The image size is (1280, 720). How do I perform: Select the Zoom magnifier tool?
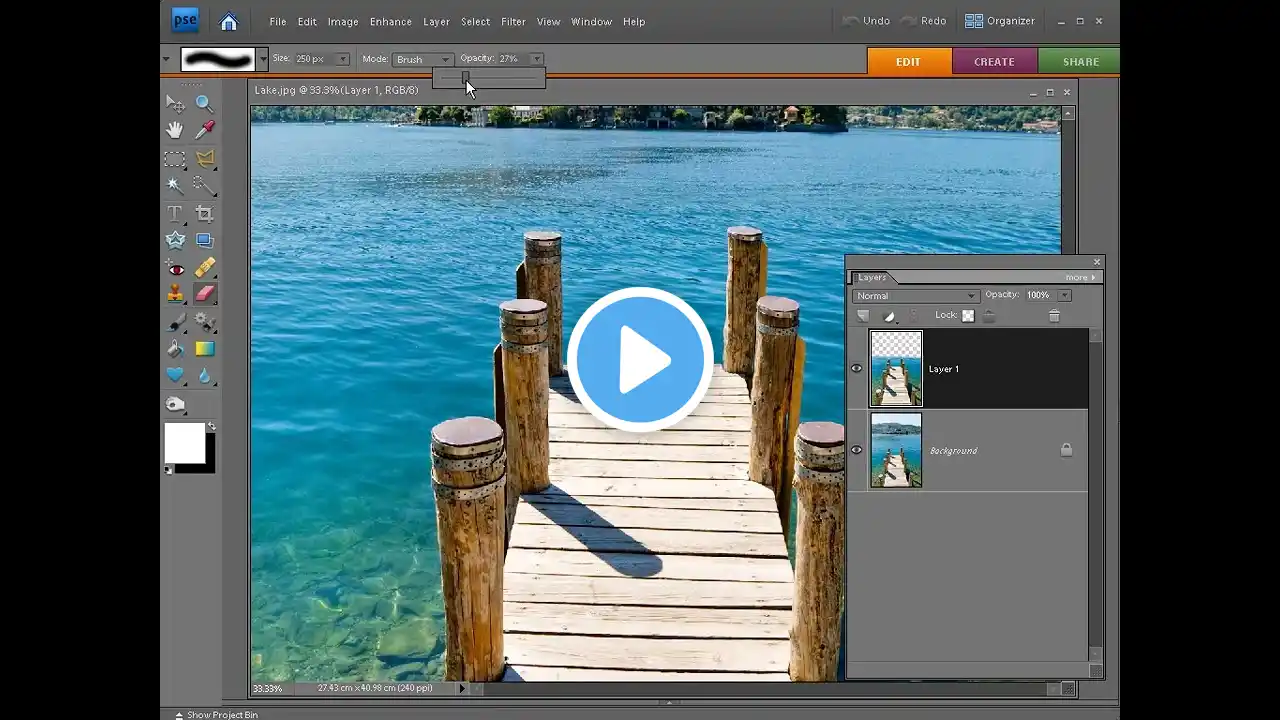pyautogui.click(x=204, y=103)
